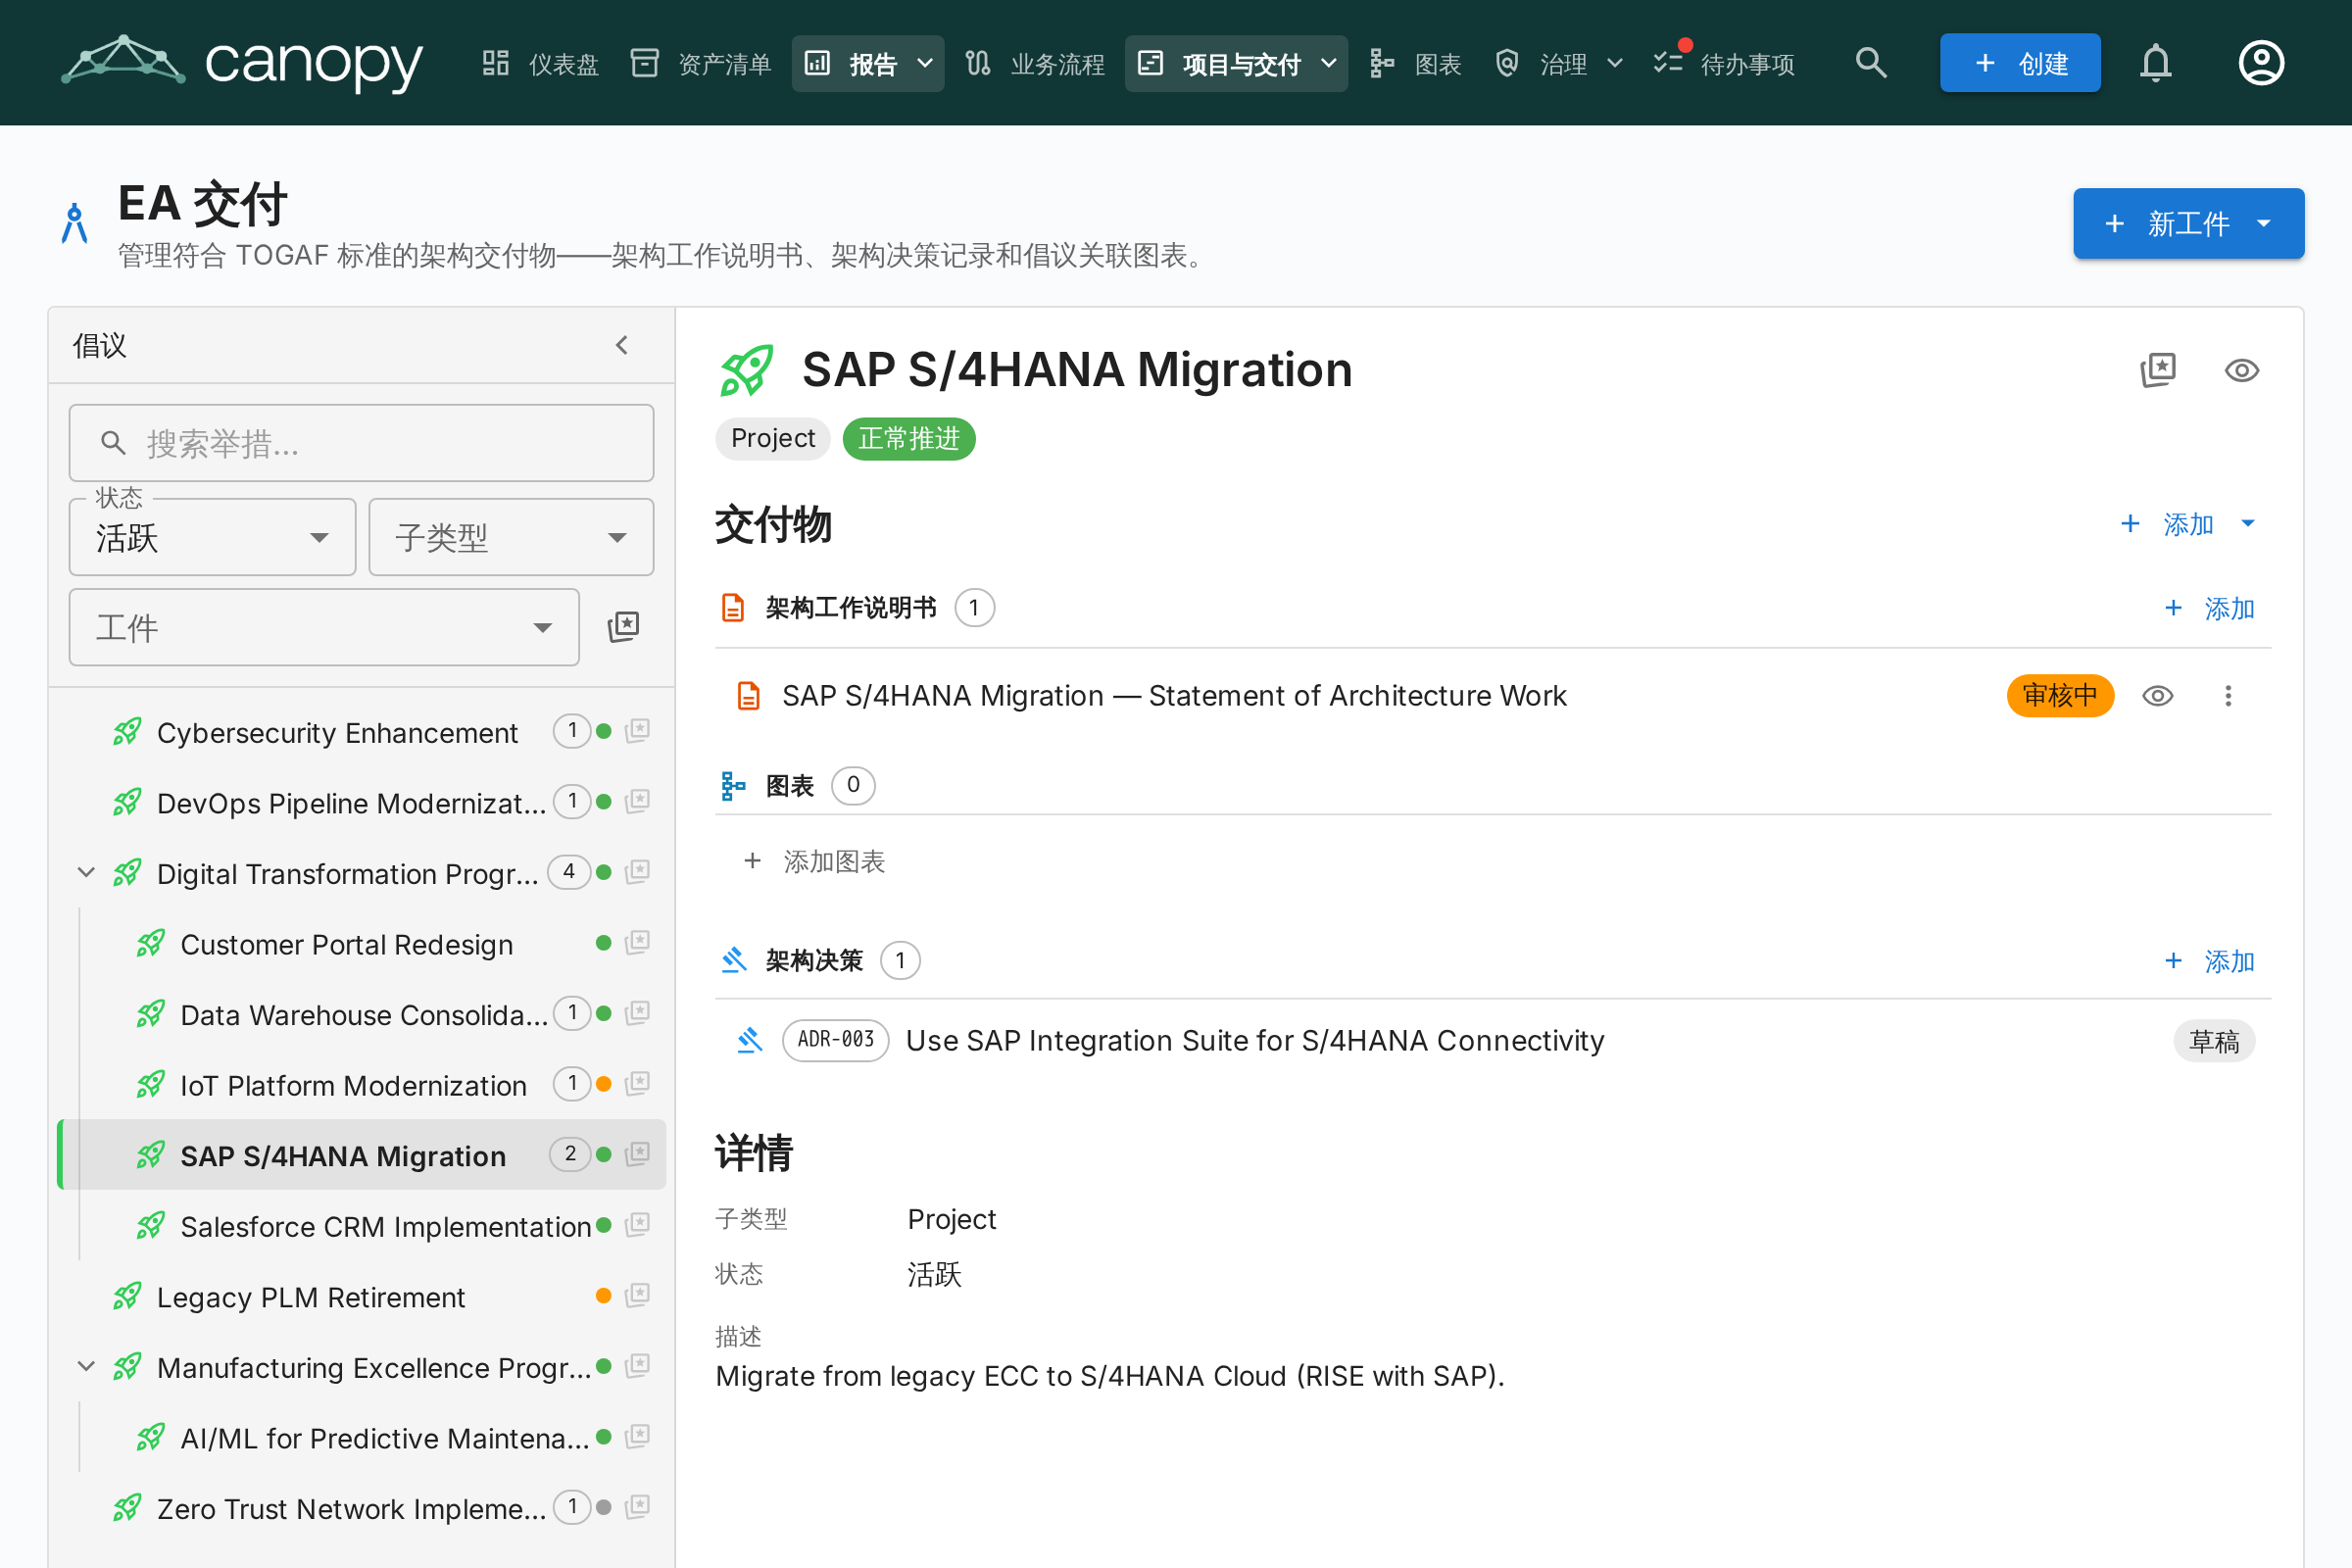2352x1568 pixels.
Task: Open 资产清单 in the top navigation
Action: click(701, 64)
